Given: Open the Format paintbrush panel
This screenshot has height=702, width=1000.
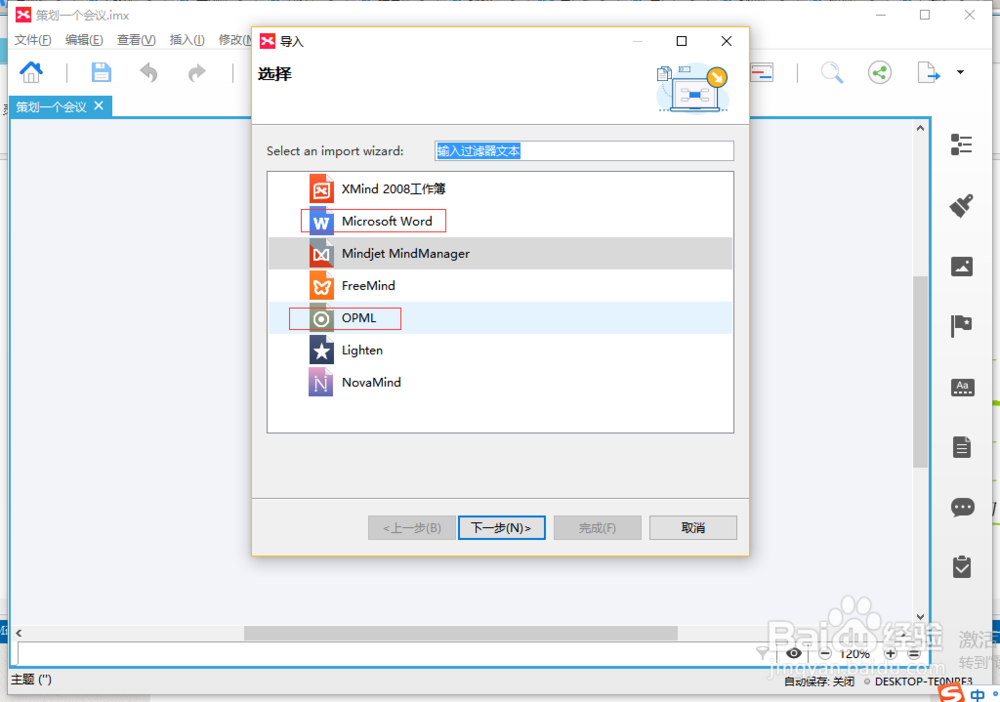Looking at the screenshot, I should [961, 205].
